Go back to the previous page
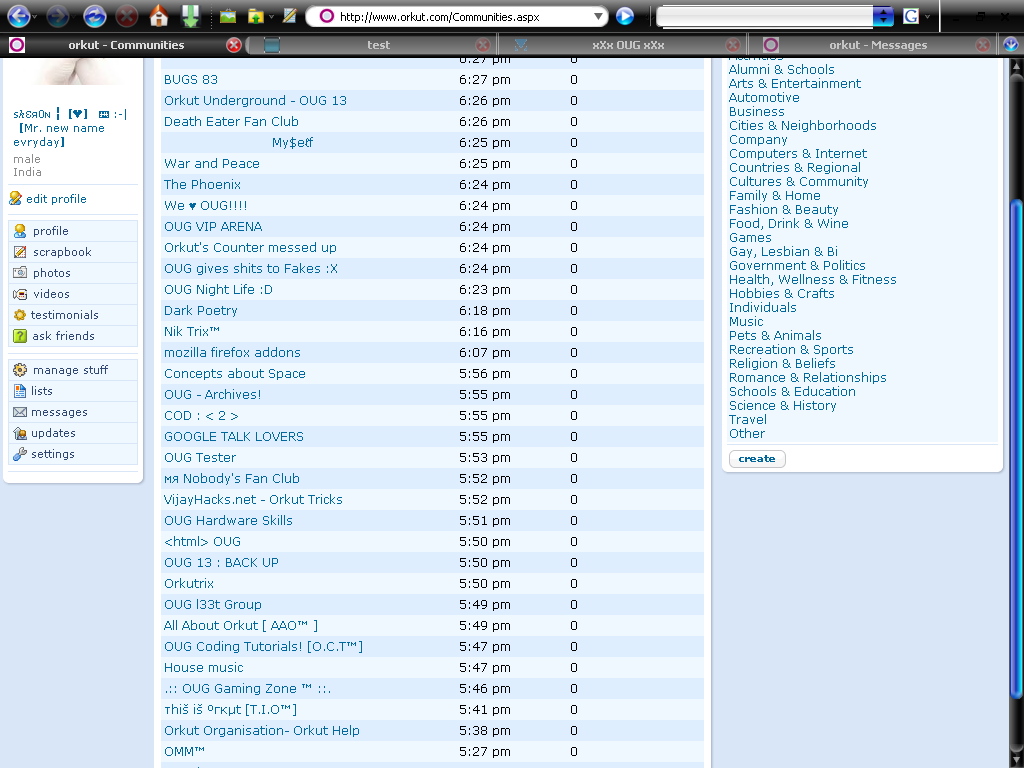The image size is (1024, 768). pyautogui.click(x=18, y=16)
